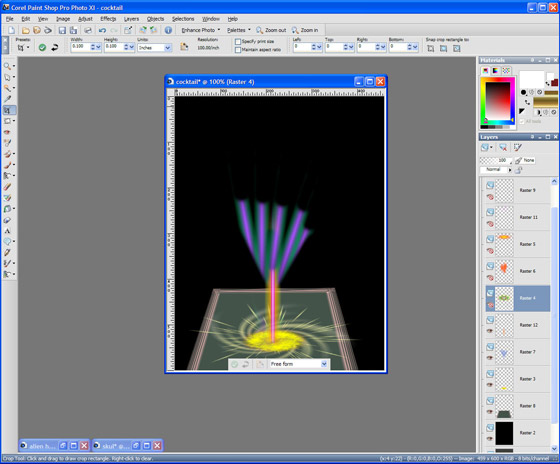Click the Open folder icon
This screenshot has height=464, width=560.
click(25, 30)
